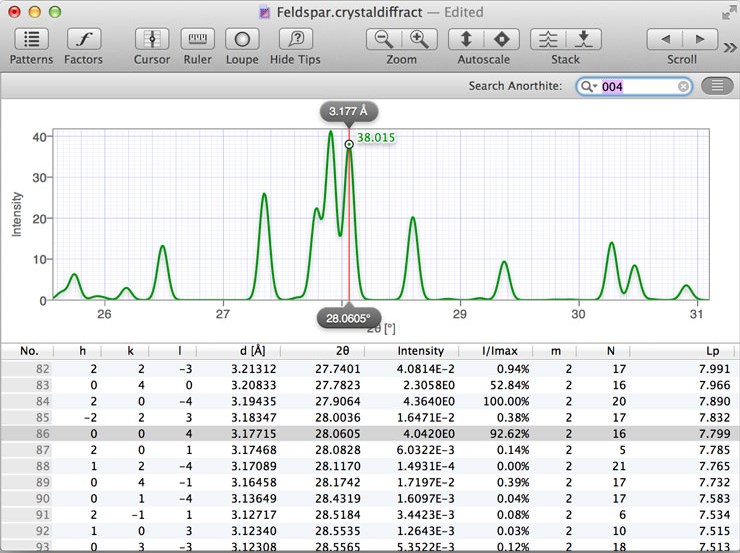Image resolution: width=740 pixels, height=553 pixels.
Task: Clear the search field text
Action: click(684, 87)
